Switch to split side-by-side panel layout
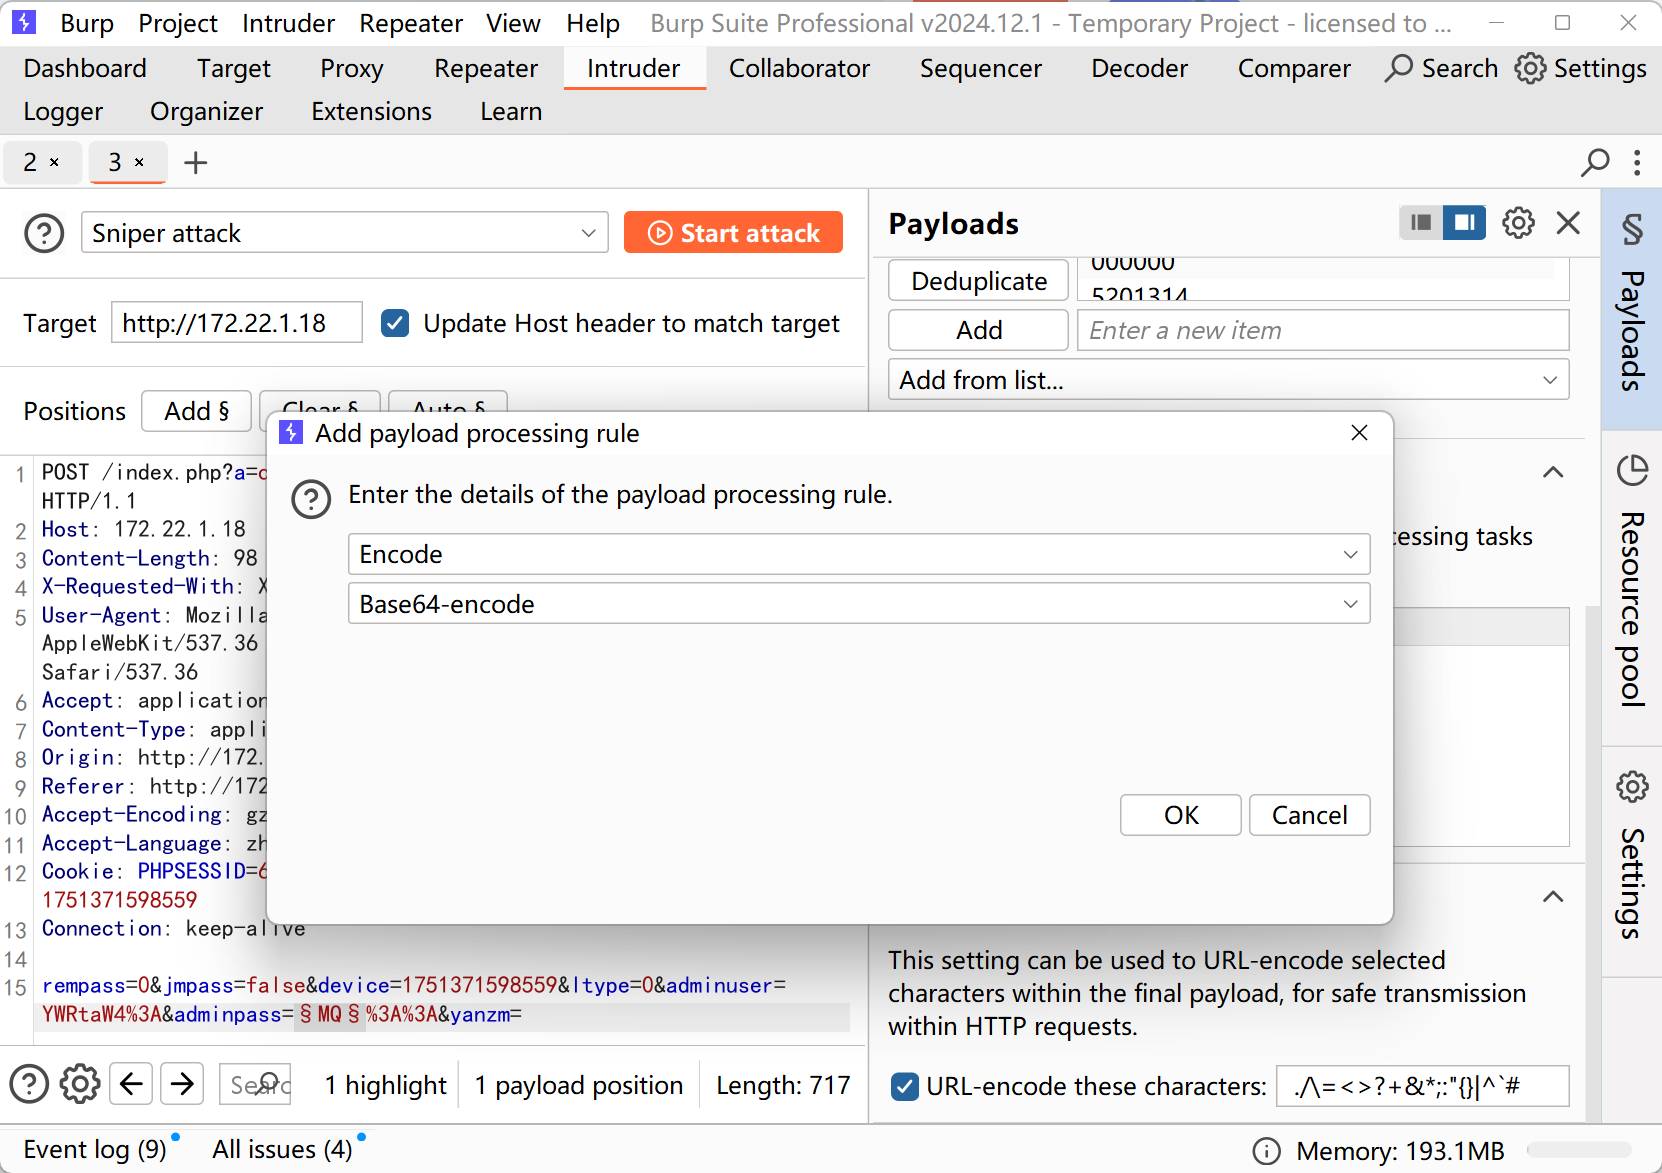The height and width of the screenshot is (1173, 1662). click(1464, 223)
